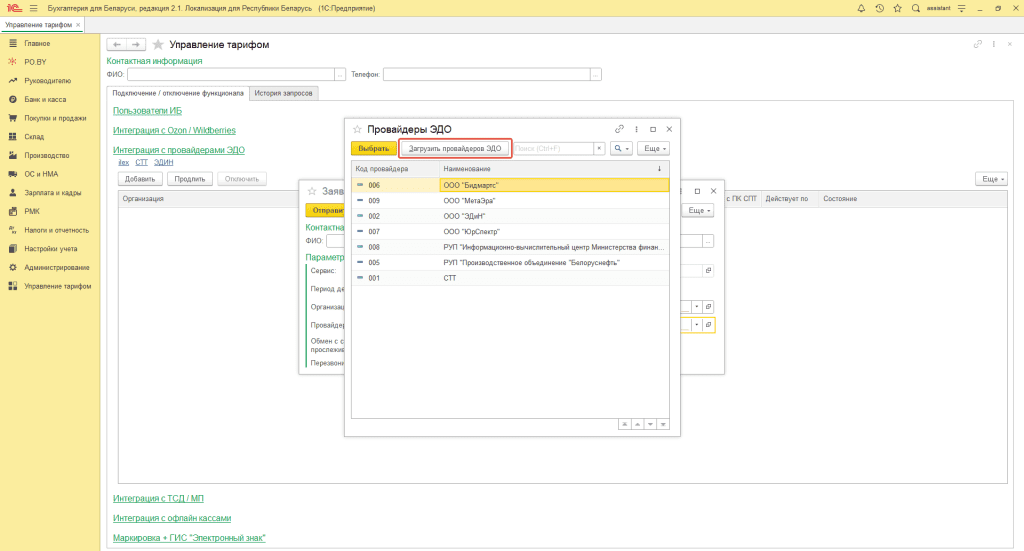Click the back navigation arrow
Image resolution: width=1024 pixels, height=551 pixels.
[116, 45]
